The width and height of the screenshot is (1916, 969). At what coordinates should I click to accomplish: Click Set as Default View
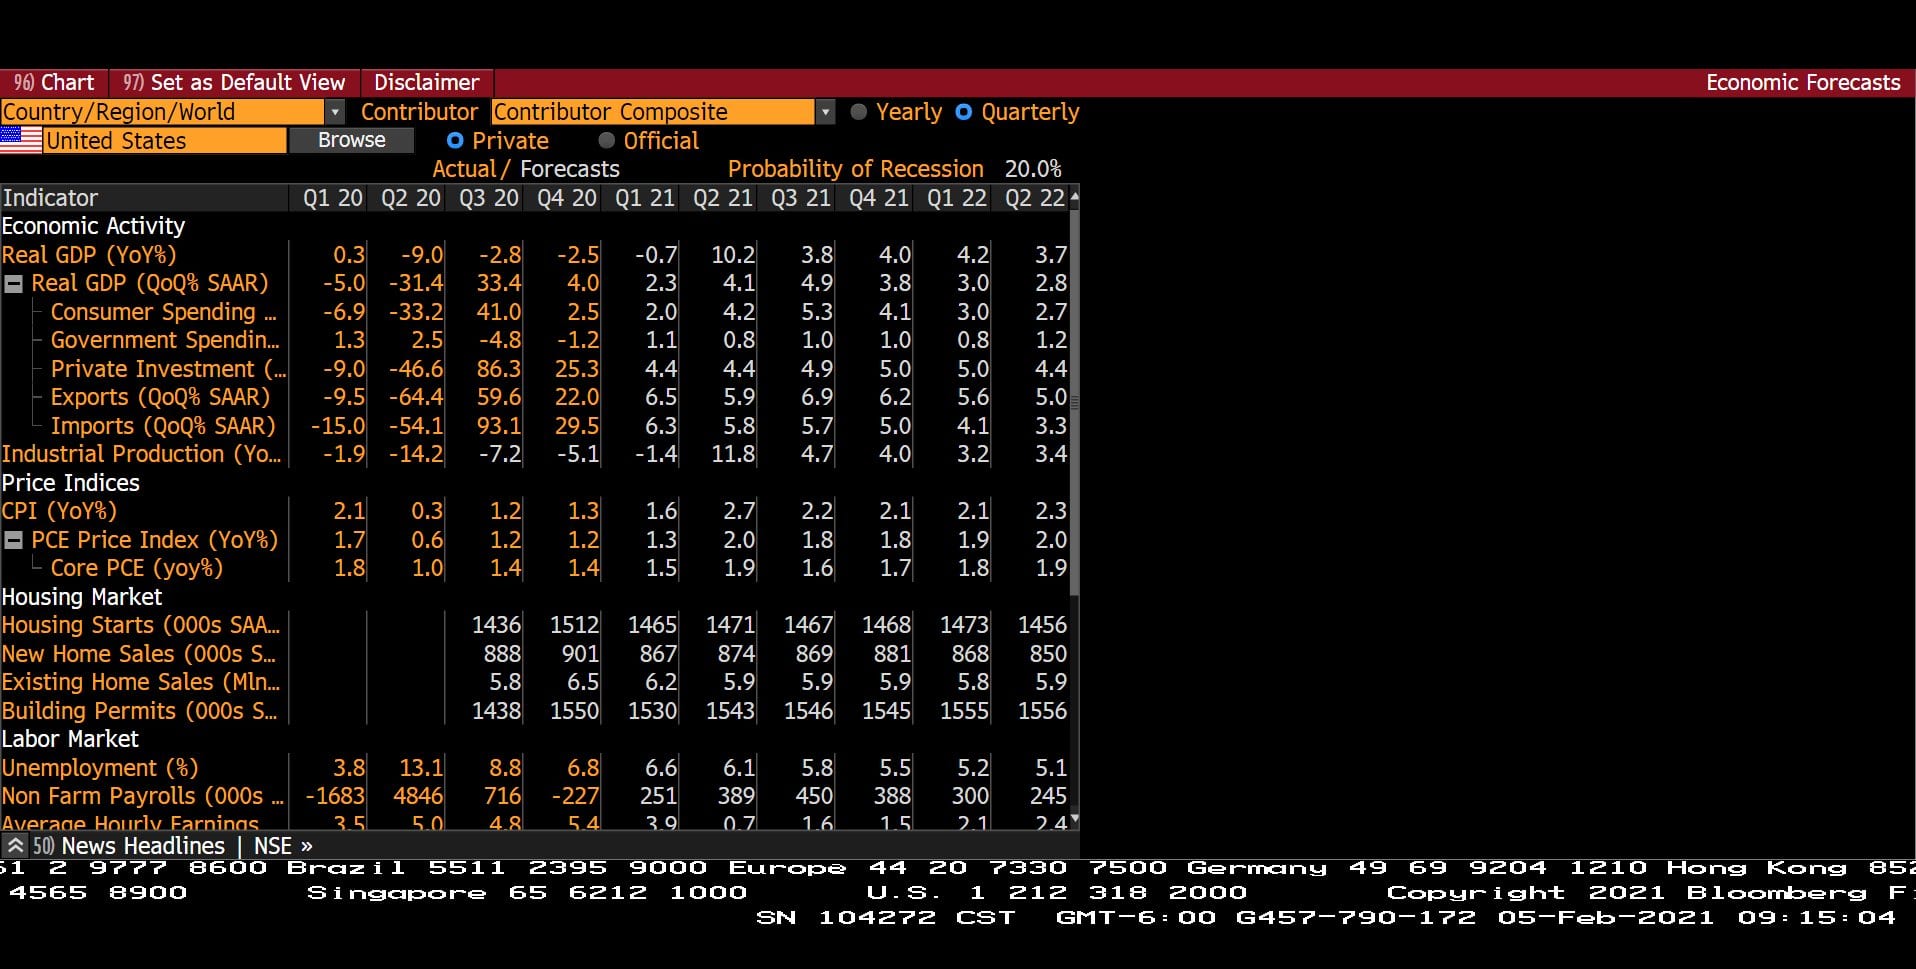234,83
